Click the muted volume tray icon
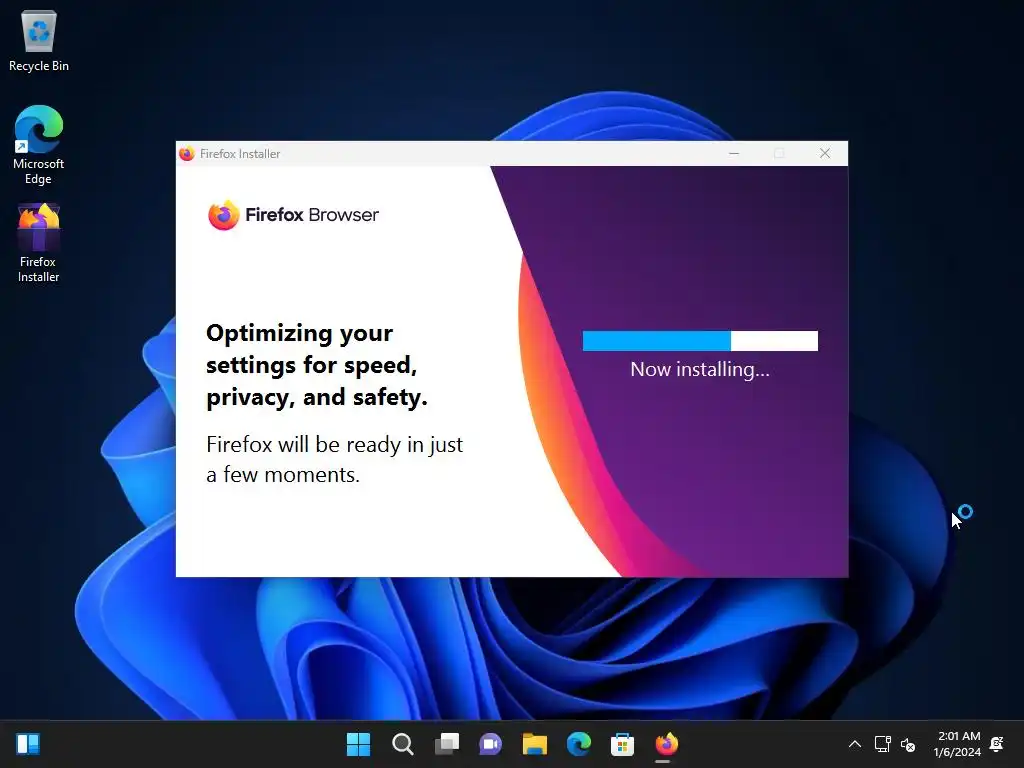Image resolution: width=1024 pixels, height=768 pixels. pyautogui.click(x=908, y=744)
